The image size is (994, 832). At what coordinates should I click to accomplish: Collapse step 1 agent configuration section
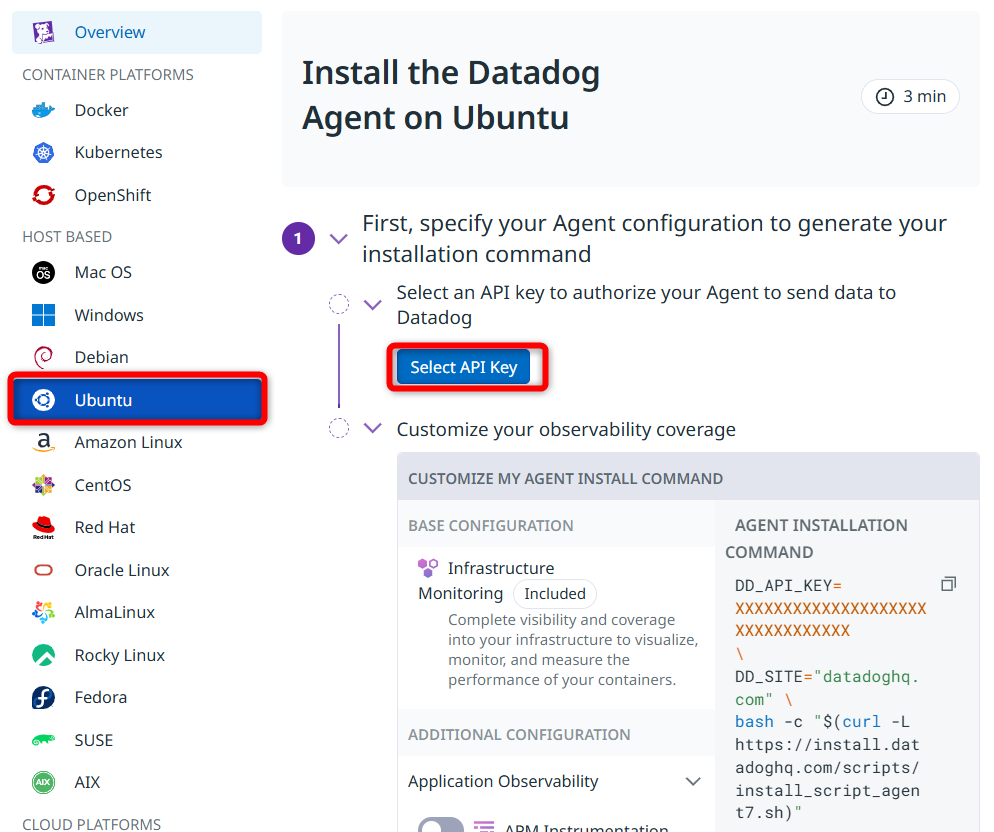click(339, 239)
